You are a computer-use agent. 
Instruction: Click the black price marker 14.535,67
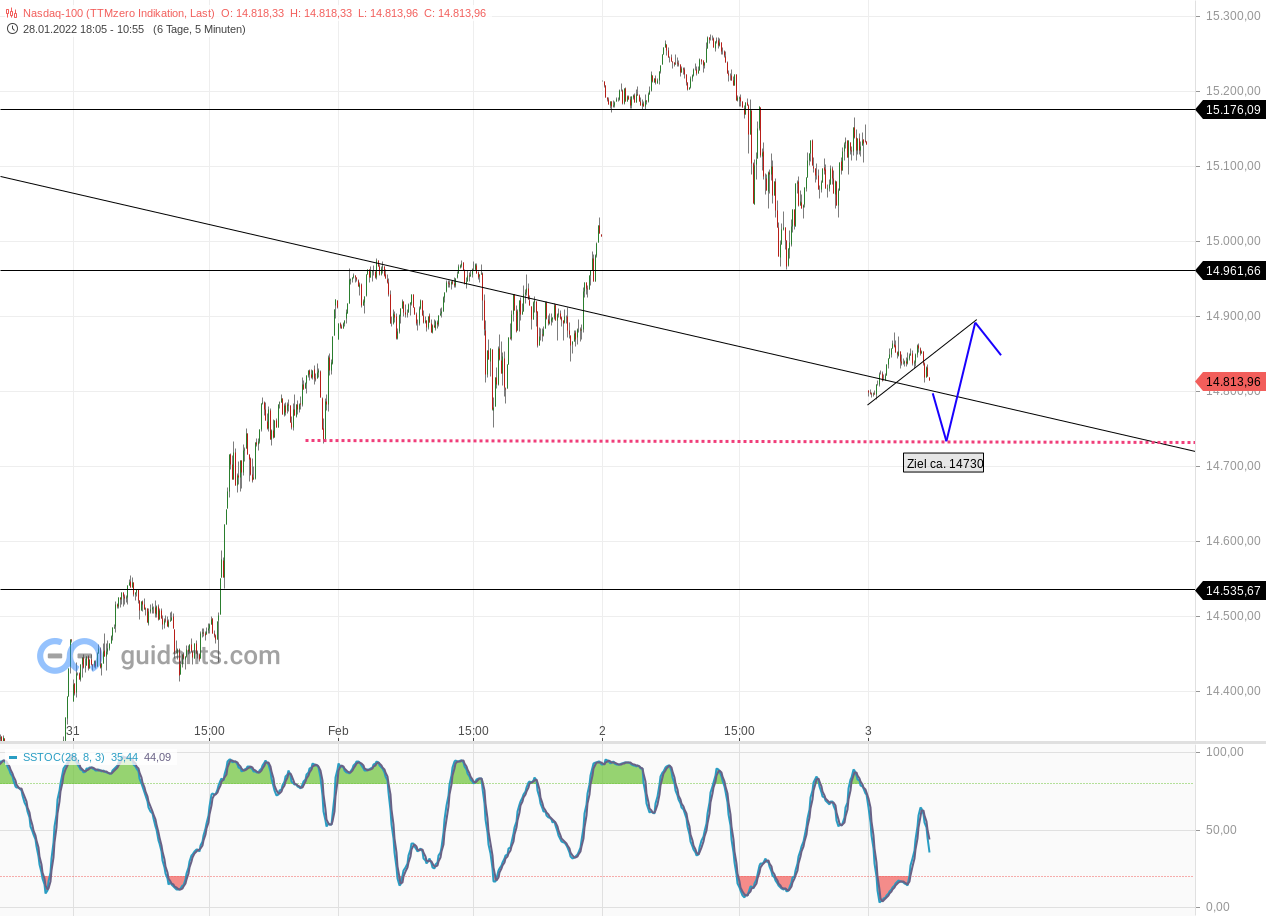[x=1230, y=590]
